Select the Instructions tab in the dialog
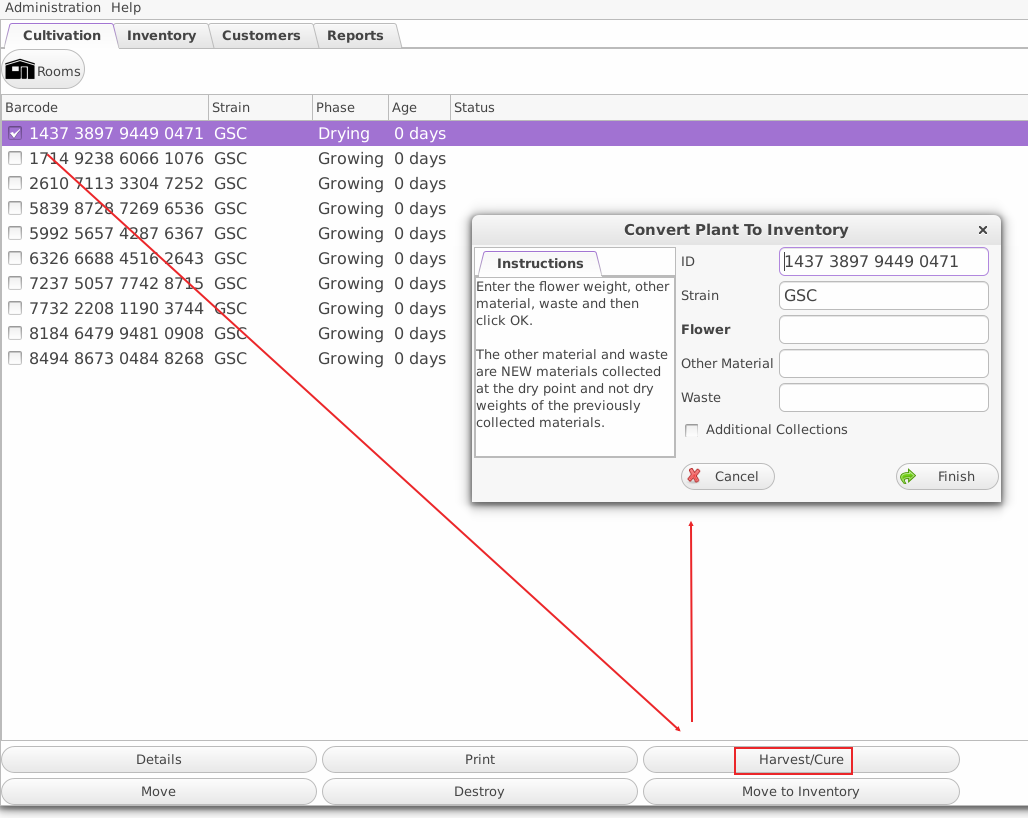The image size is (1028, 818). [540, 264]
